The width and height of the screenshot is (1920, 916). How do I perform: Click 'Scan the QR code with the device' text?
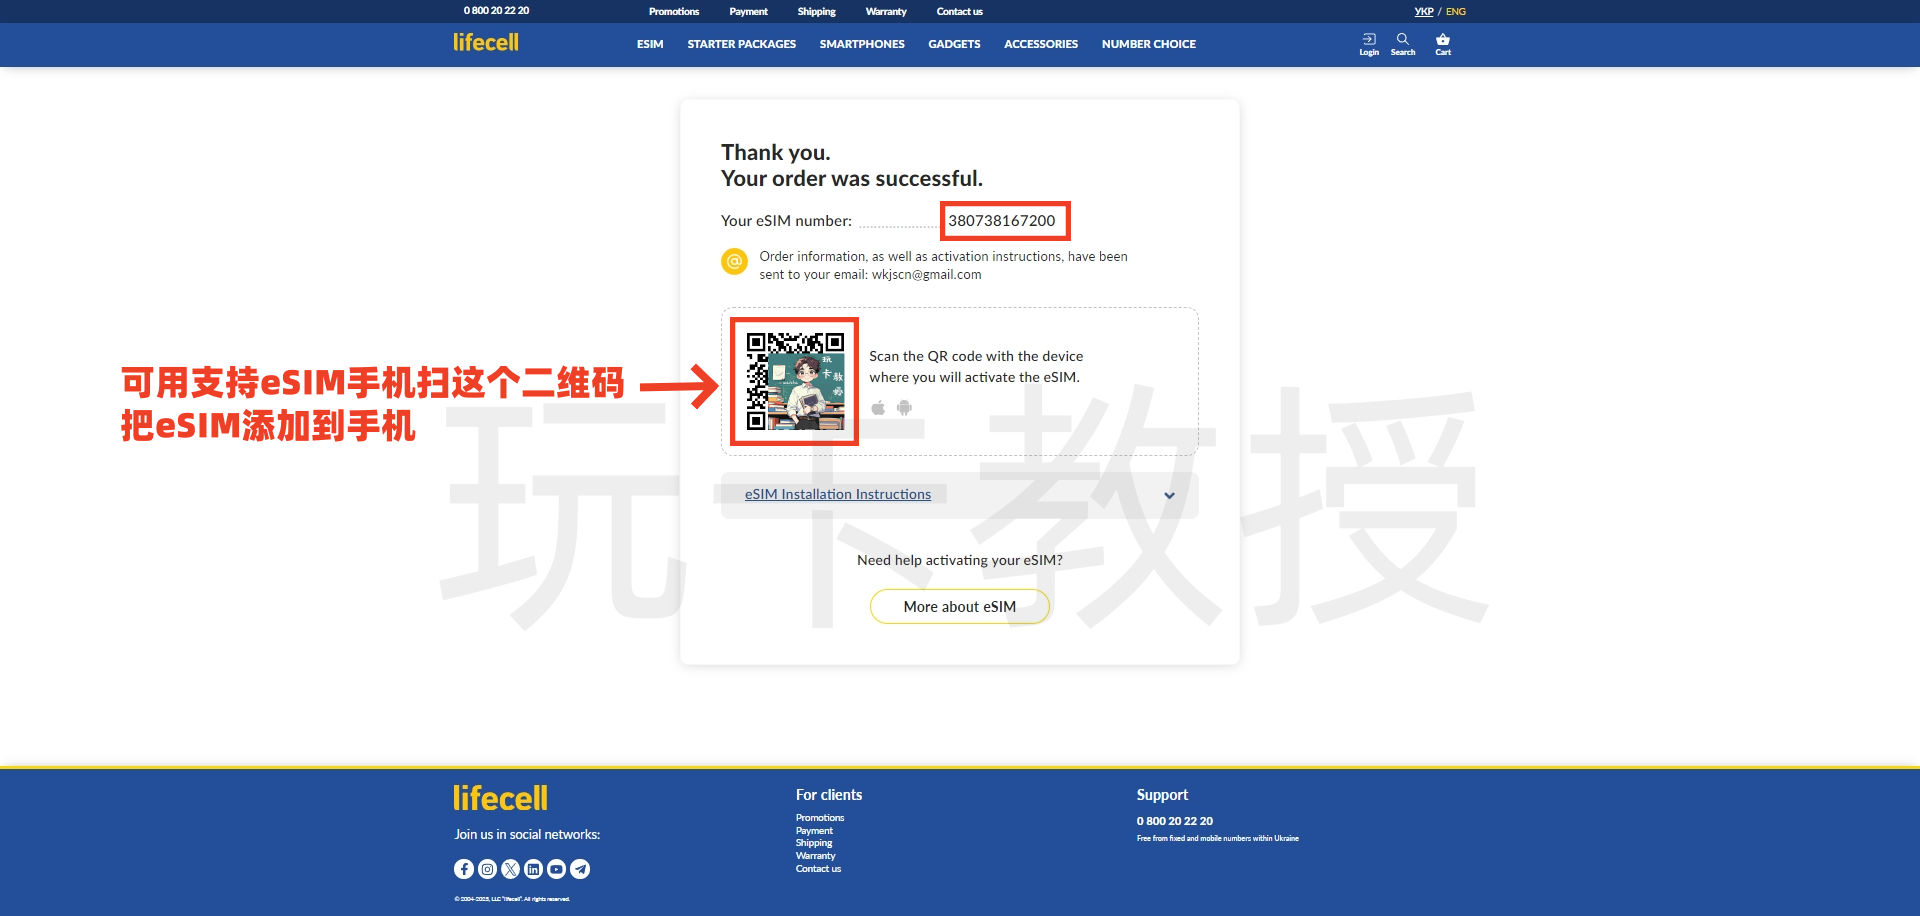point(976,356)
